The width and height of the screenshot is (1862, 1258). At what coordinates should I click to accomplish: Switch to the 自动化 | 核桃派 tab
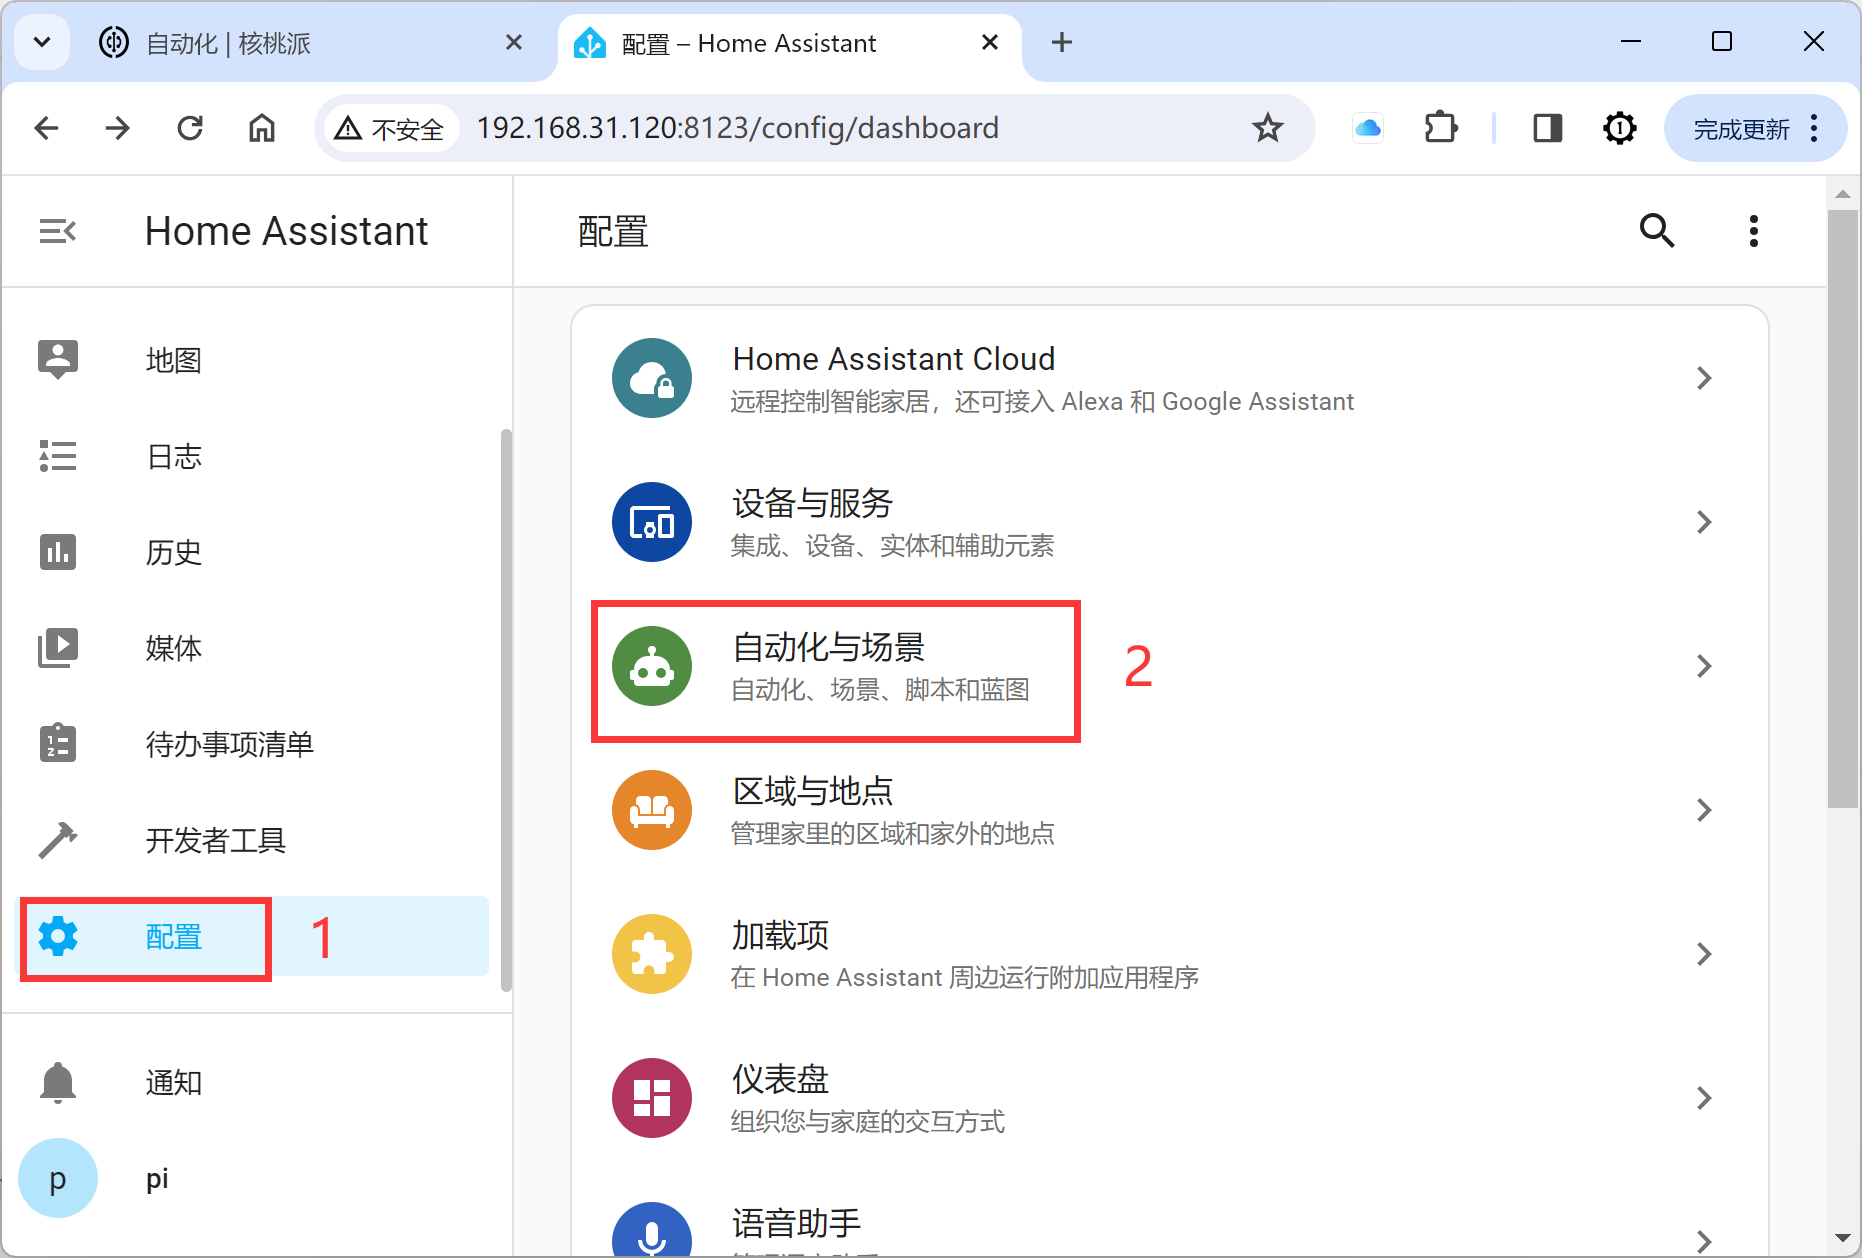coord(300,43)
